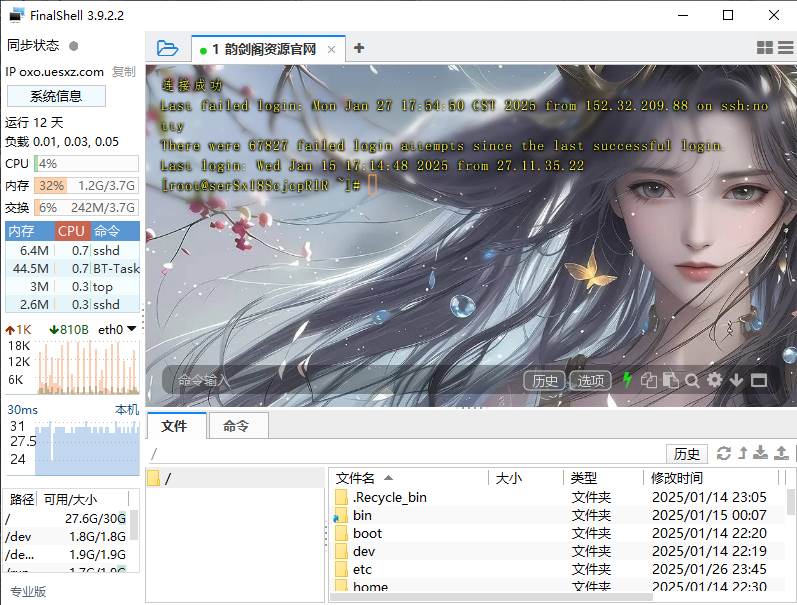Switch to grid window layout icon

point(764,48)
